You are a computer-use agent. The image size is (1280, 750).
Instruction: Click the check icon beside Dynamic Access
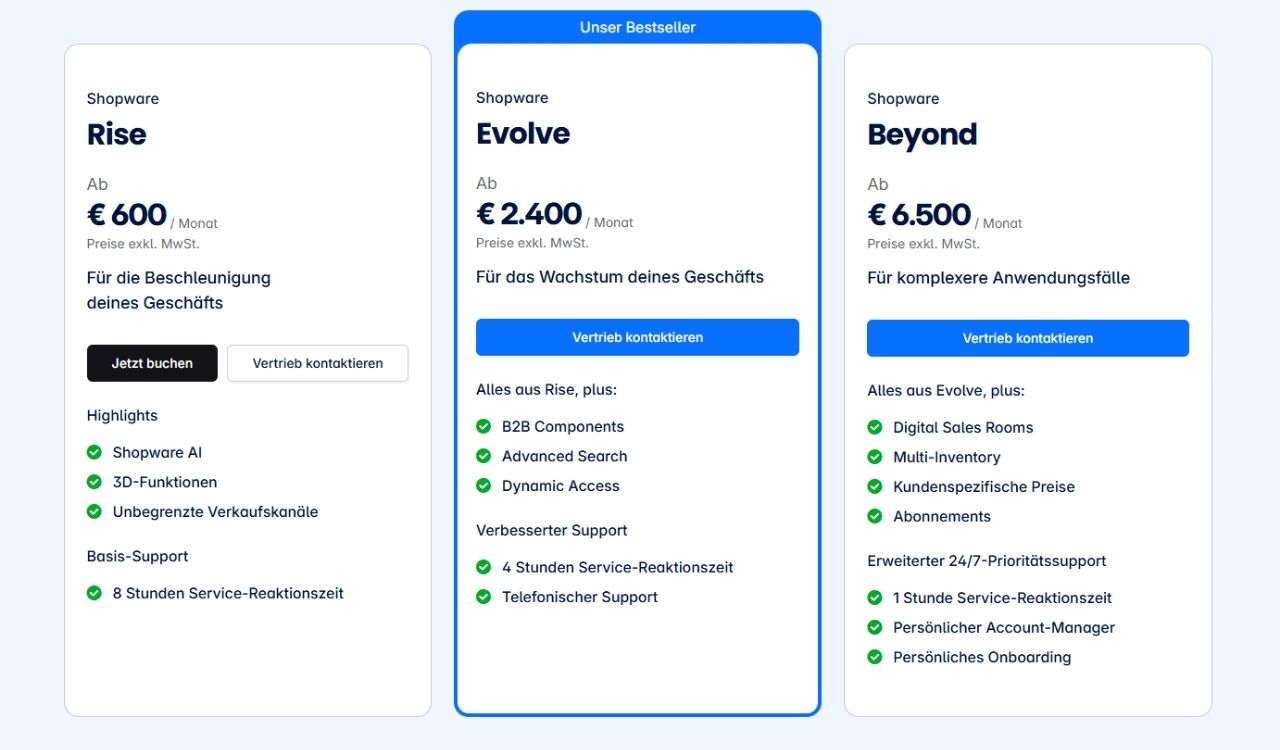click(x=484, y=485)
